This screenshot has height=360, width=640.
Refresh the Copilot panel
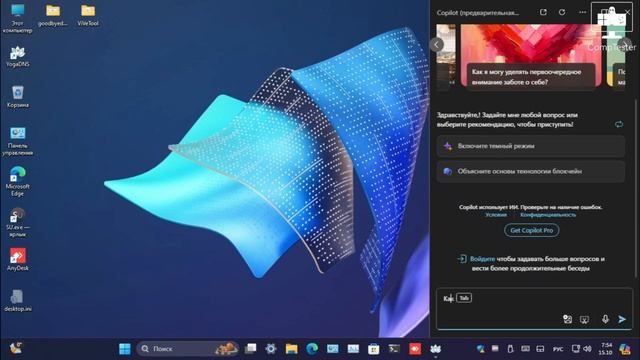click(x=562, y=12)
